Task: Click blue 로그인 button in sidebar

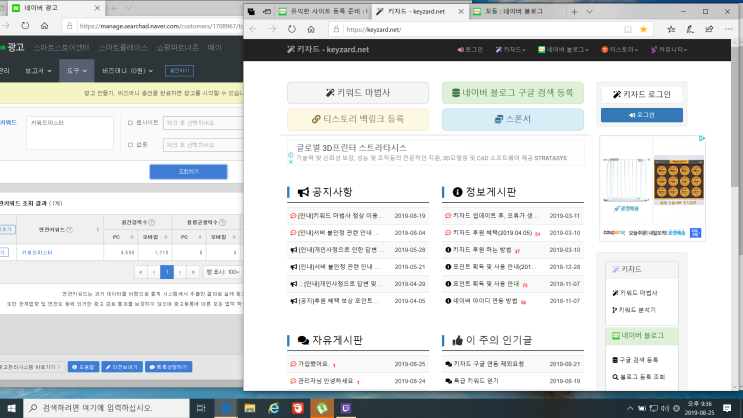Action: click(x=642, y=115)
